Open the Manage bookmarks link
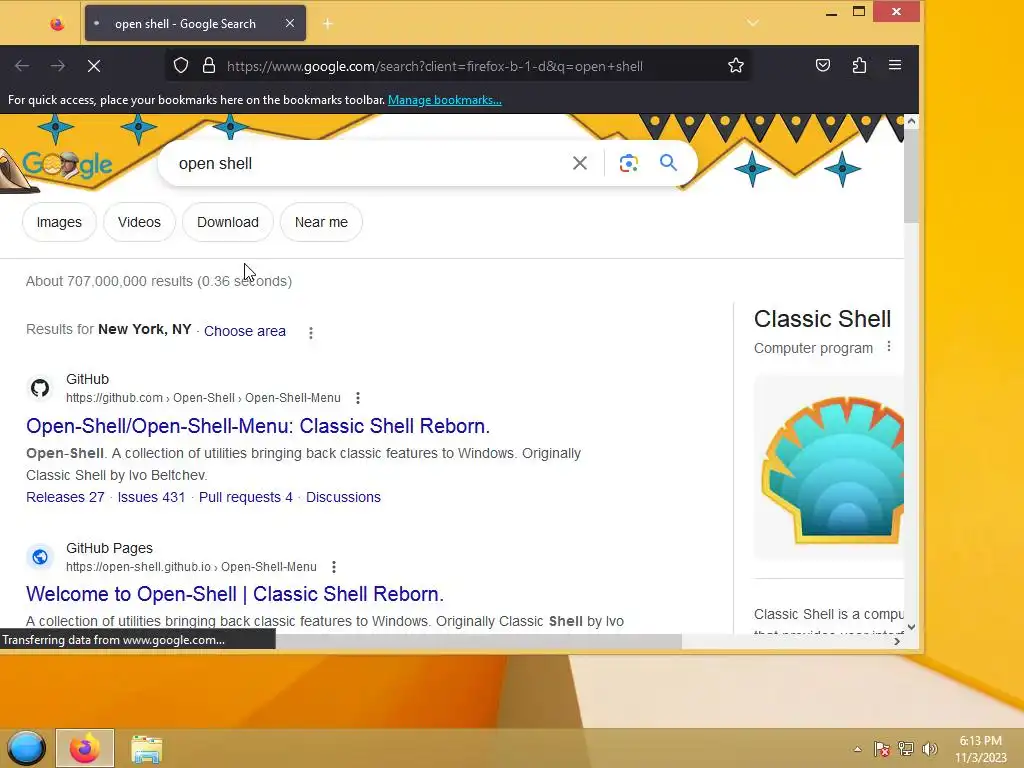 tap(445, 100)
